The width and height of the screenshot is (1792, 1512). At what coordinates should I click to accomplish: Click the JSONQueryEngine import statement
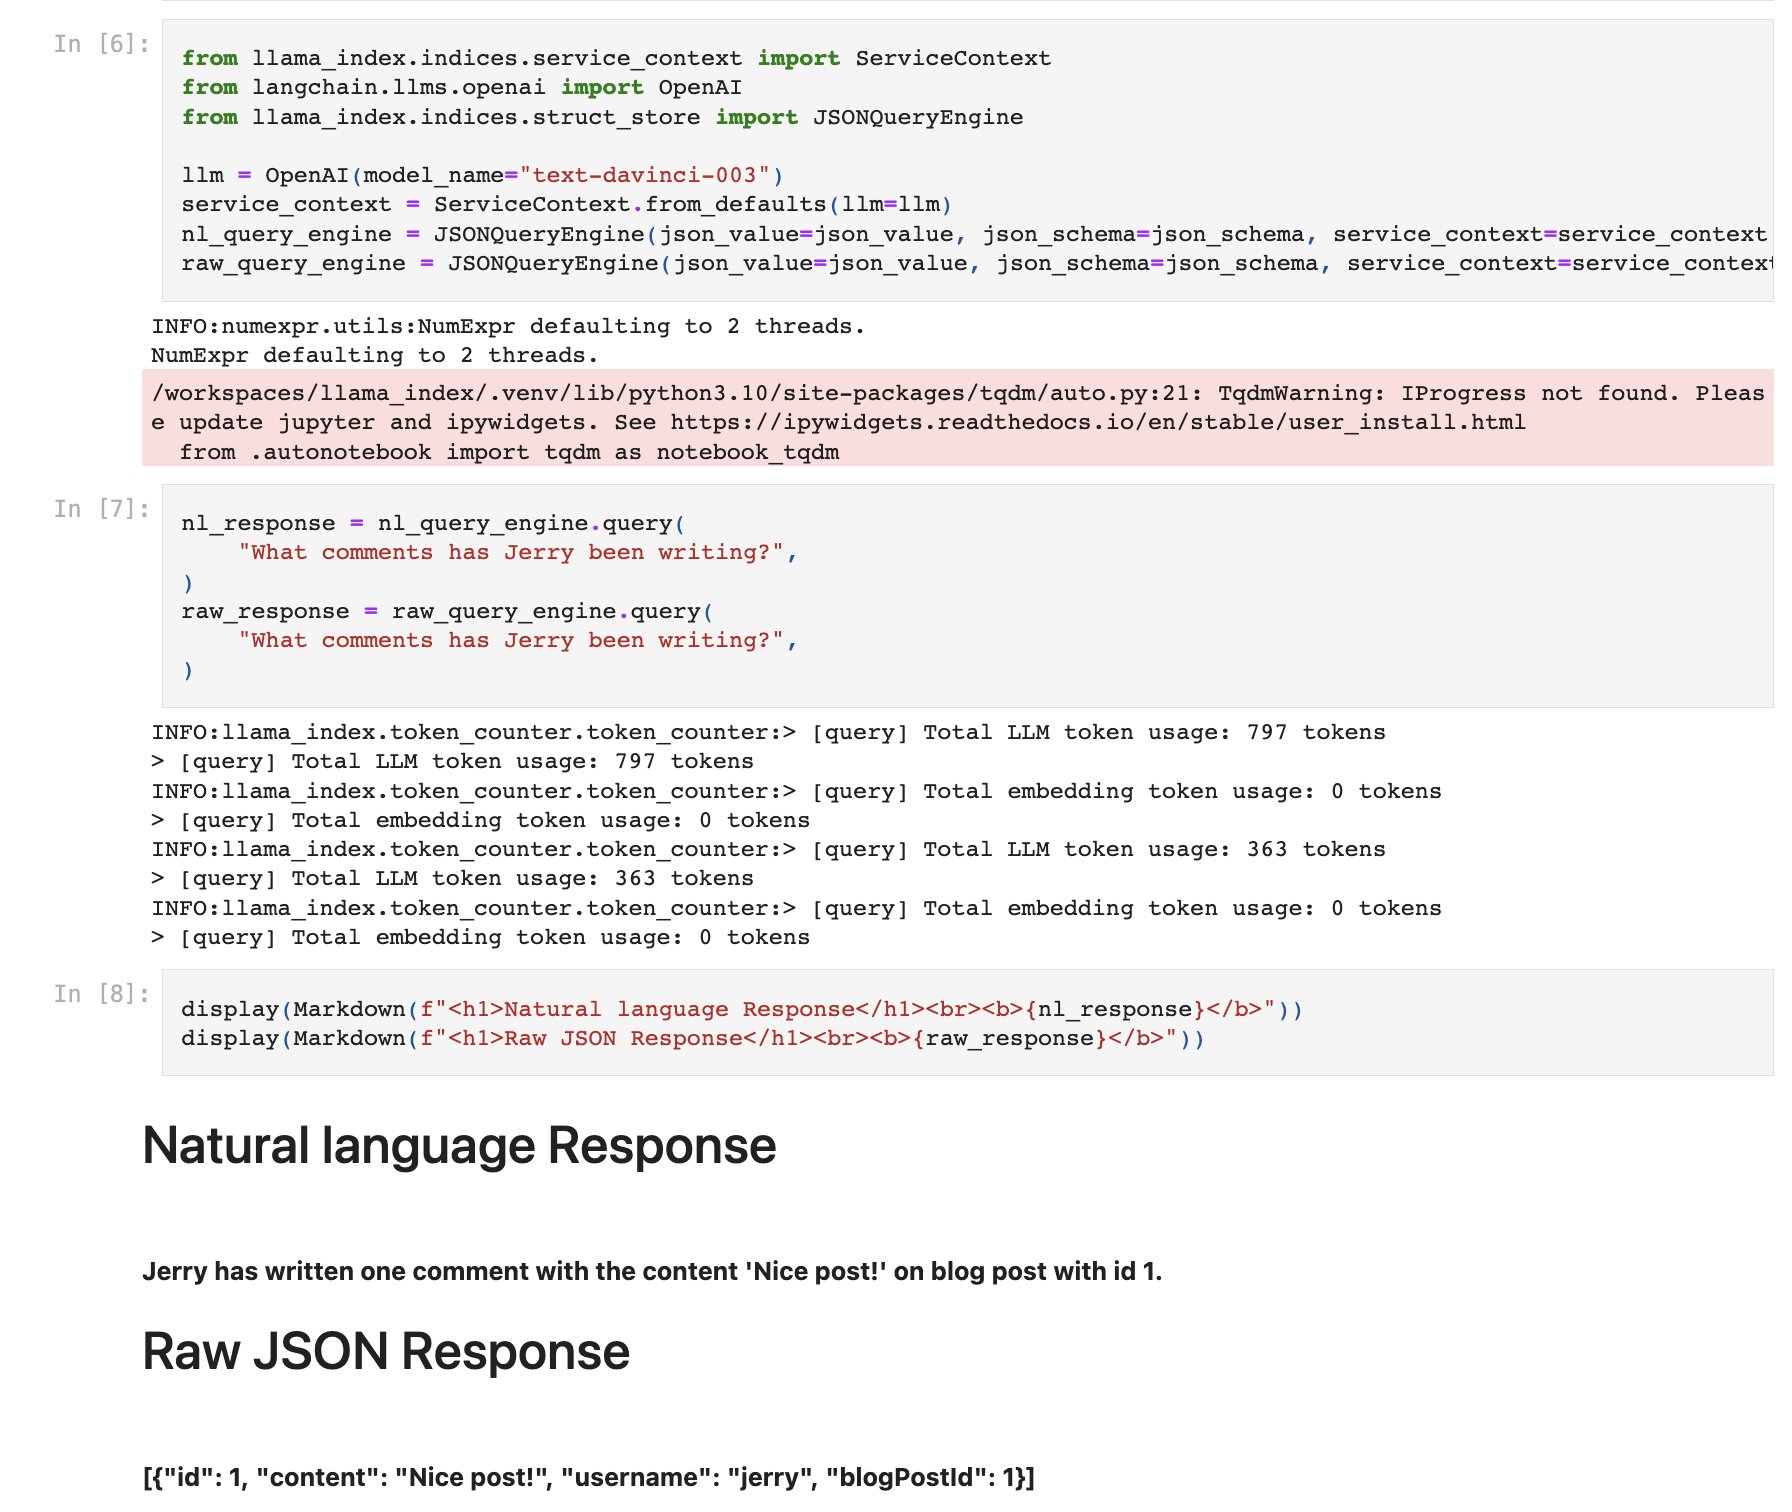click(603, 117)
